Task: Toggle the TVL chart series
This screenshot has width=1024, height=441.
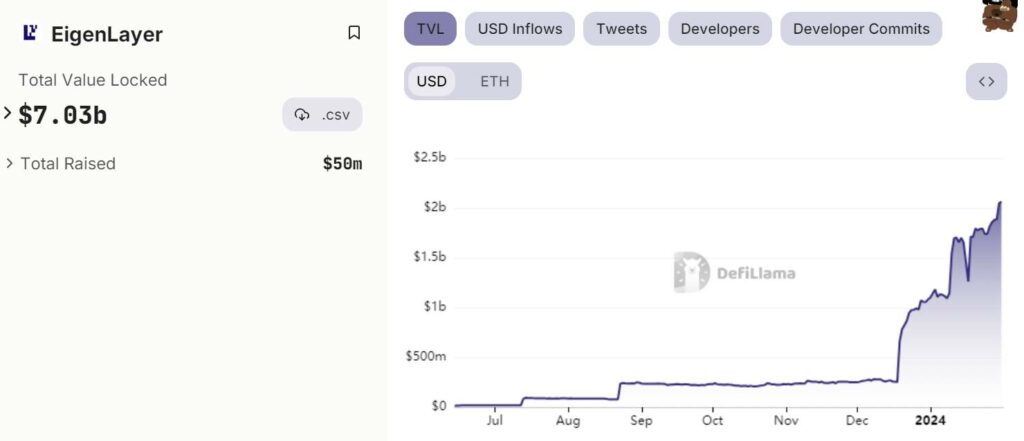Action: (430, 29)
